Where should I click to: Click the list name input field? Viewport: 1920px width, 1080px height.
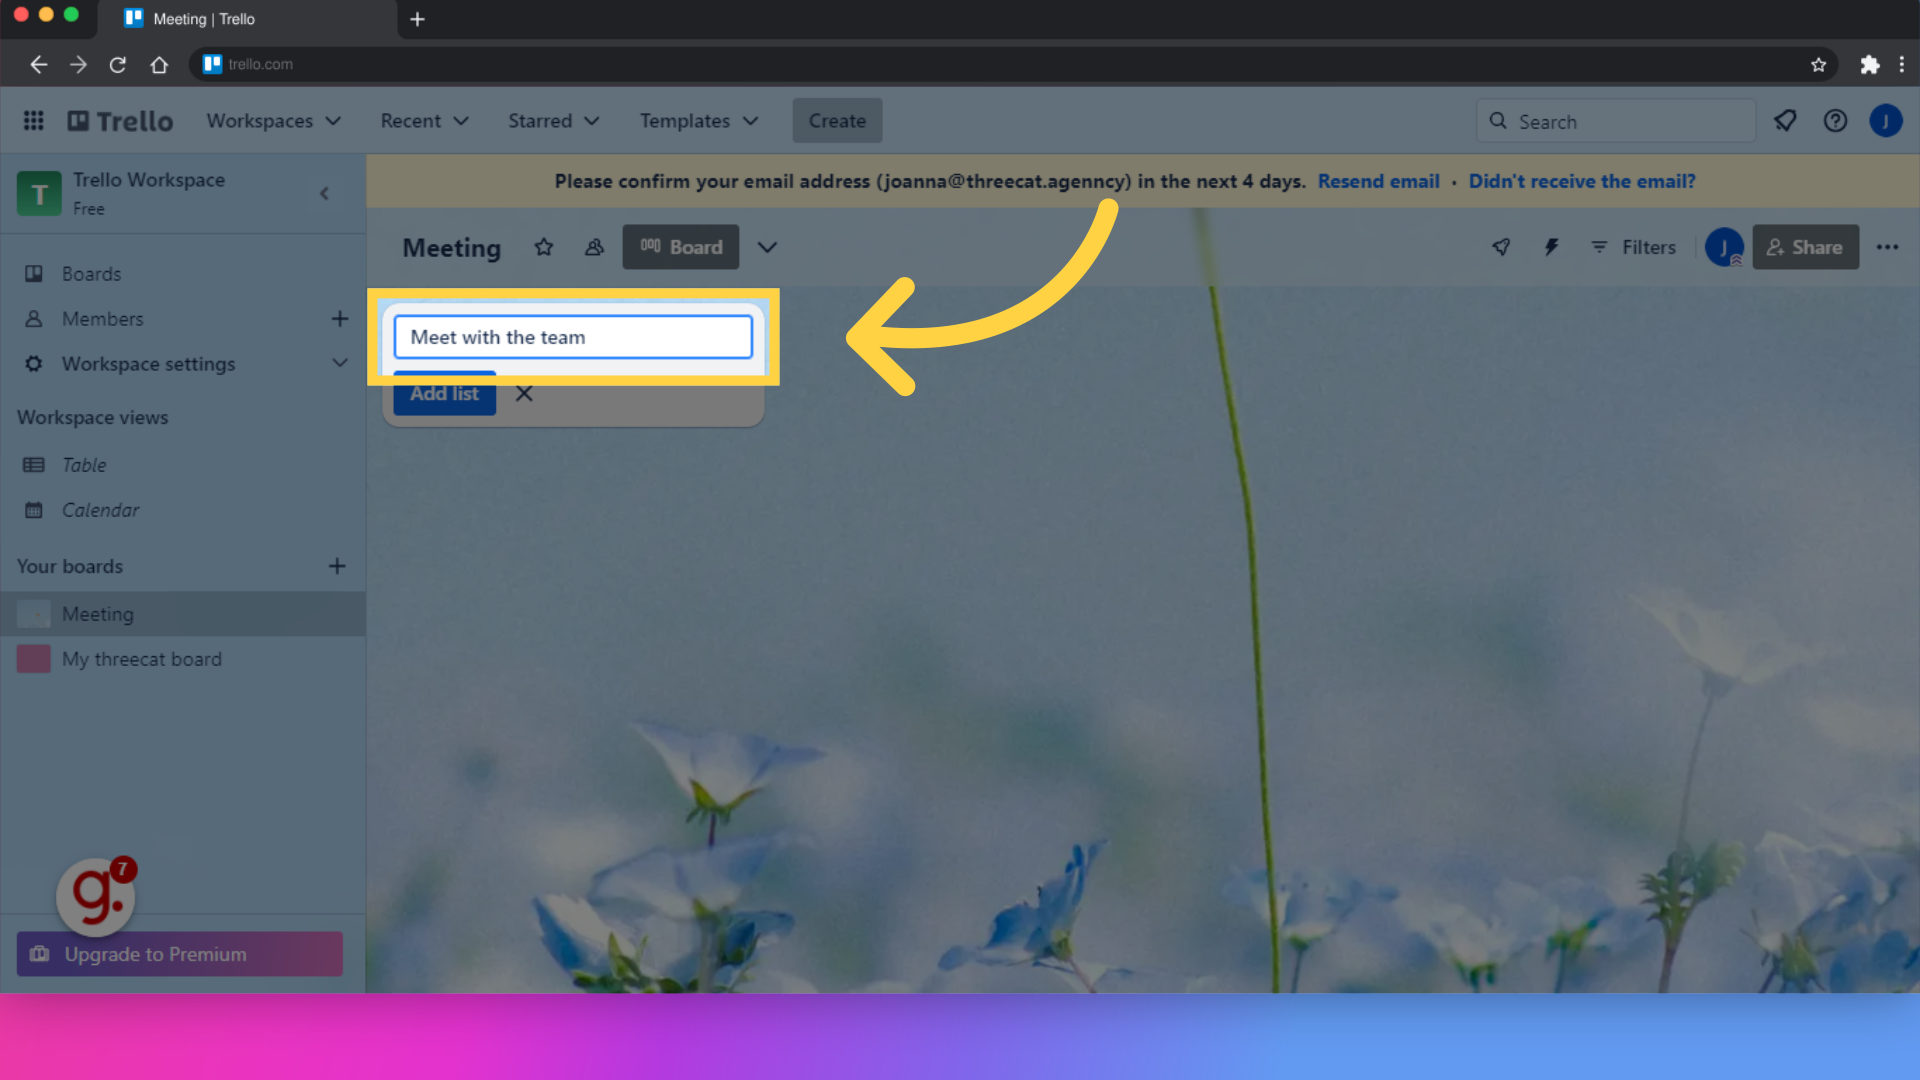(572, 336)
